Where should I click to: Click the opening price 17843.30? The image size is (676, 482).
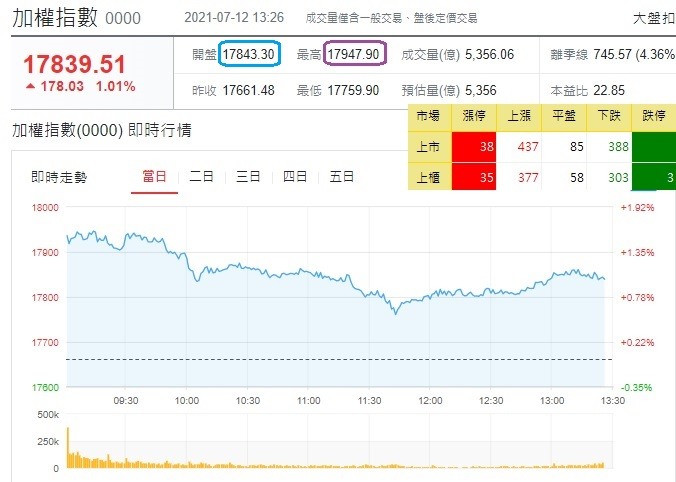click(x=250, y=54)
